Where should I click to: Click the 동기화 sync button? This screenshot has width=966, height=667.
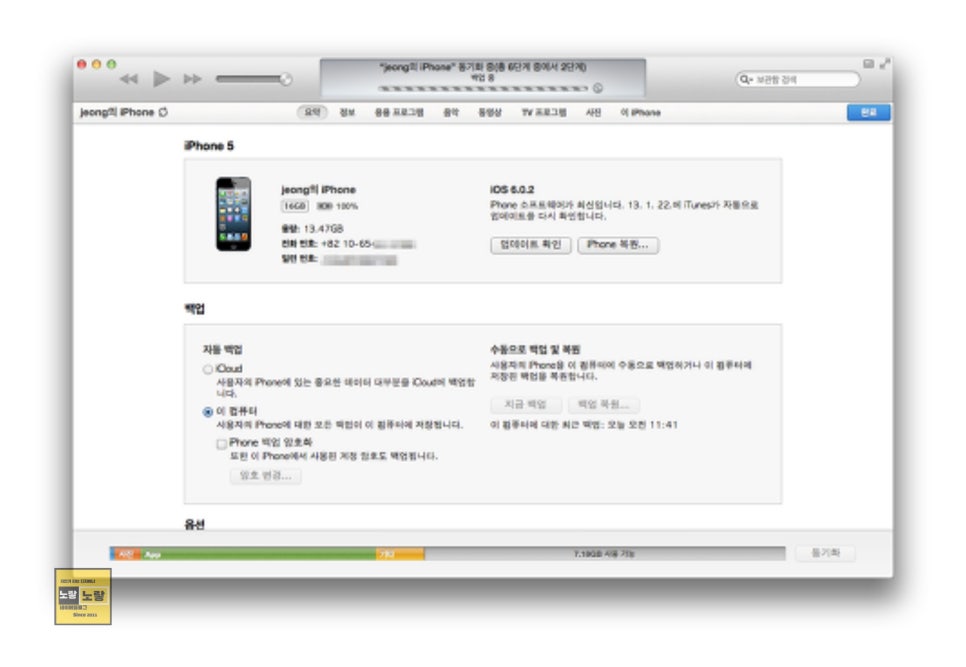[826, 553]
